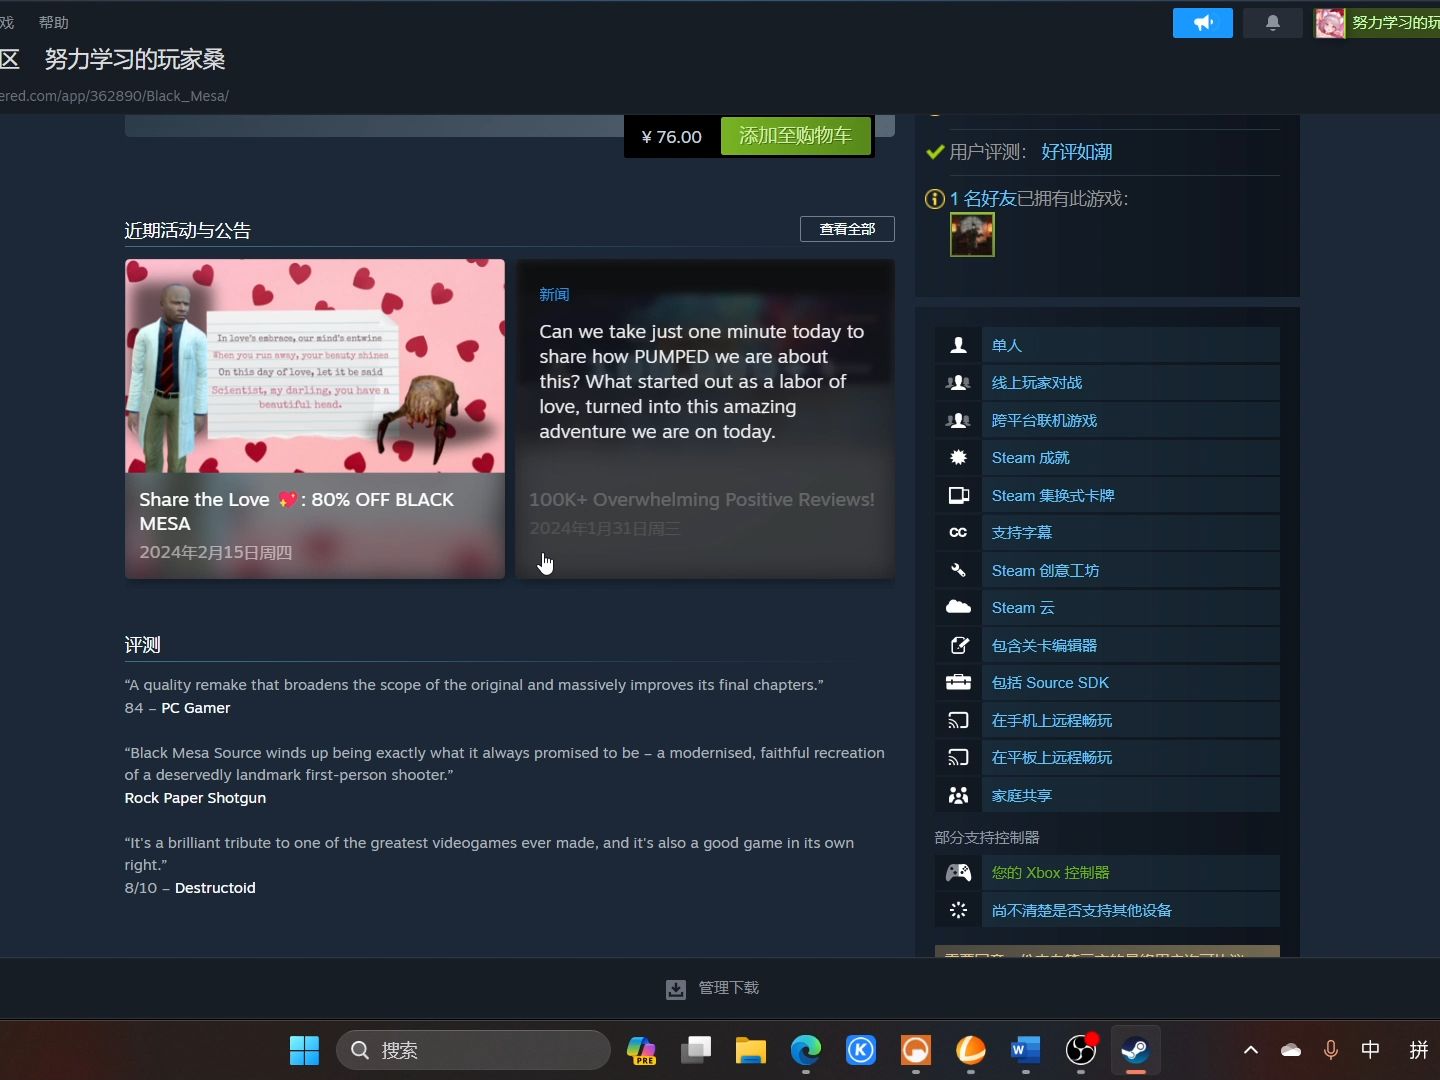
Task: Click the Steam 集换式卡牌 icon
Action: (958, 495)
